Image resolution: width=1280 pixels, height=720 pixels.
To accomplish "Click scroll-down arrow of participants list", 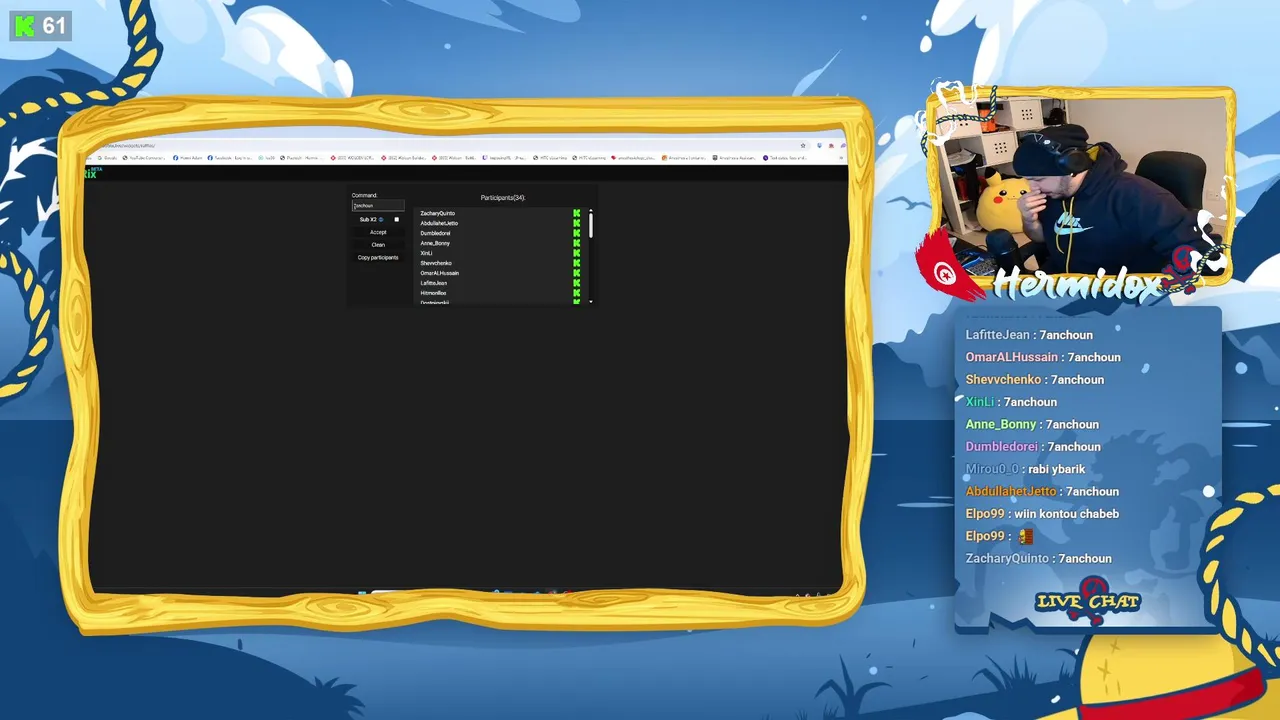I will click(591, 301).
